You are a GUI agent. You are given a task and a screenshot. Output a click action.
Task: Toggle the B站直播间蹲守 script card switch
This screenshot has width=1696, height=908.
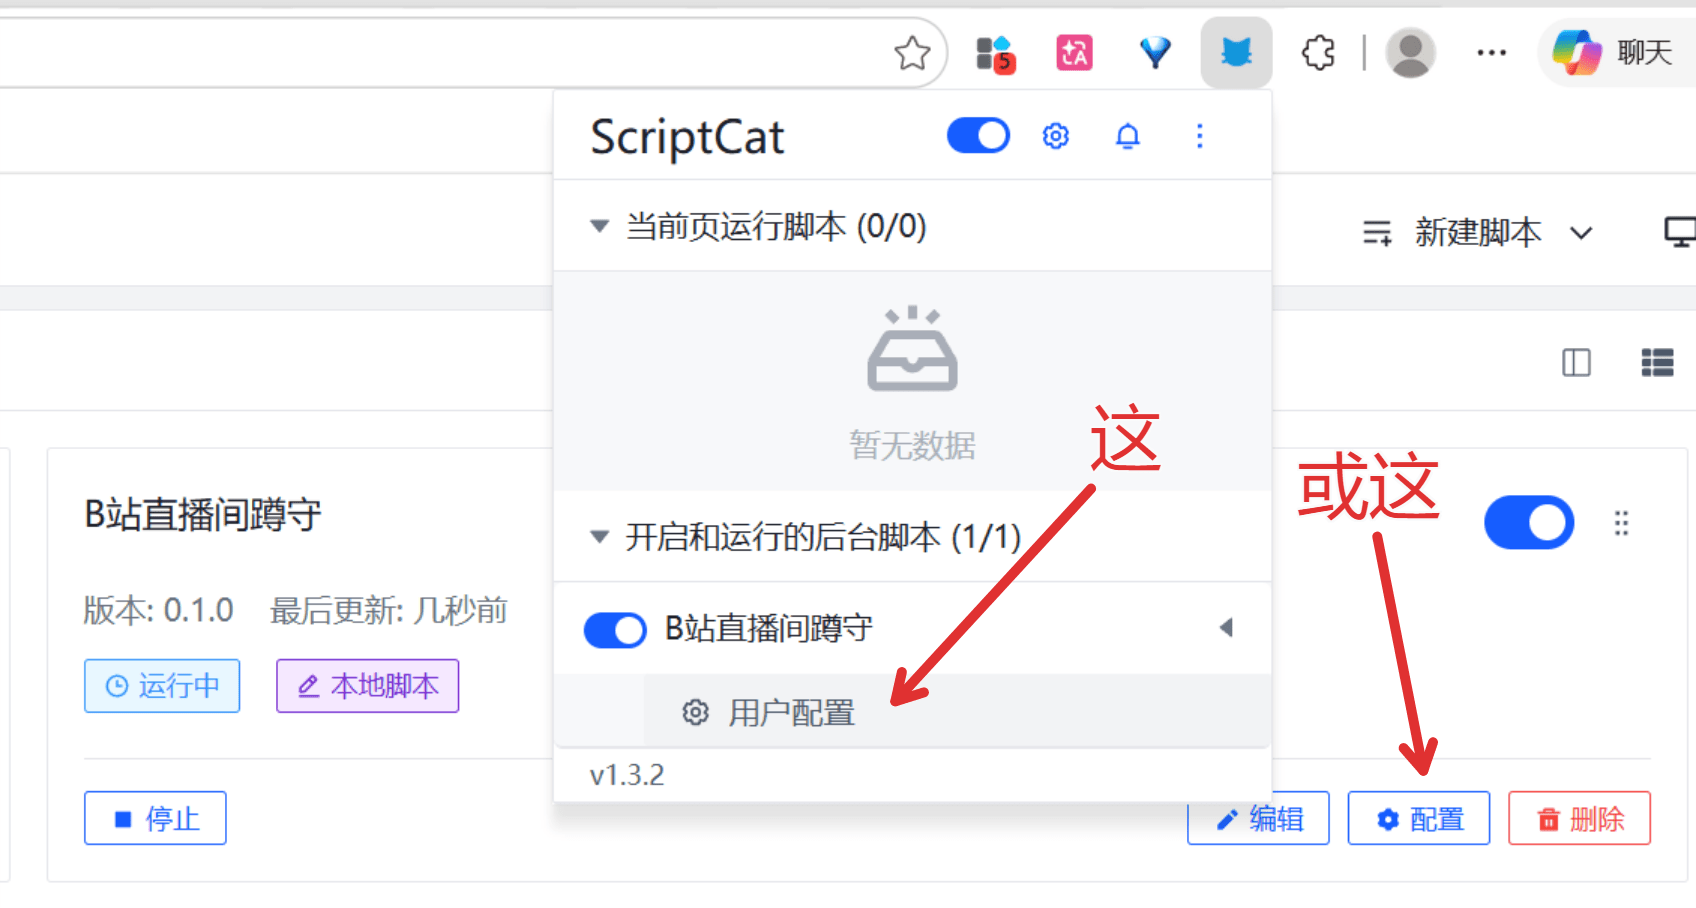1529,523
